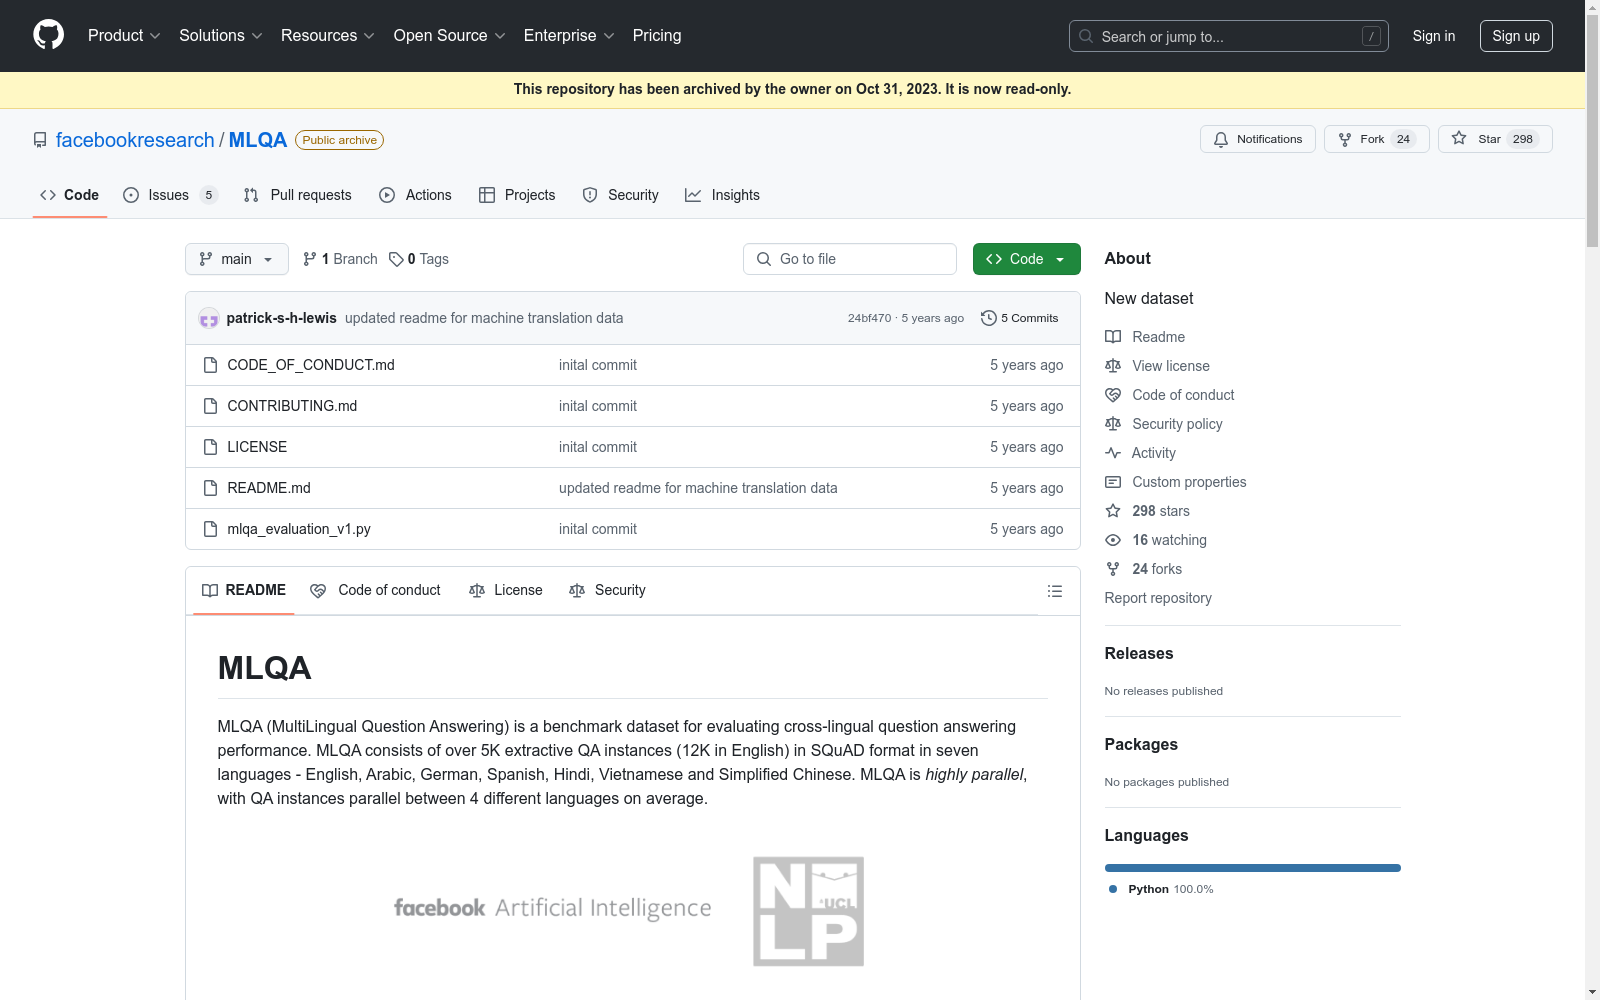
Task: Expand the Enterprise menu
Action: tap(569, 36)
